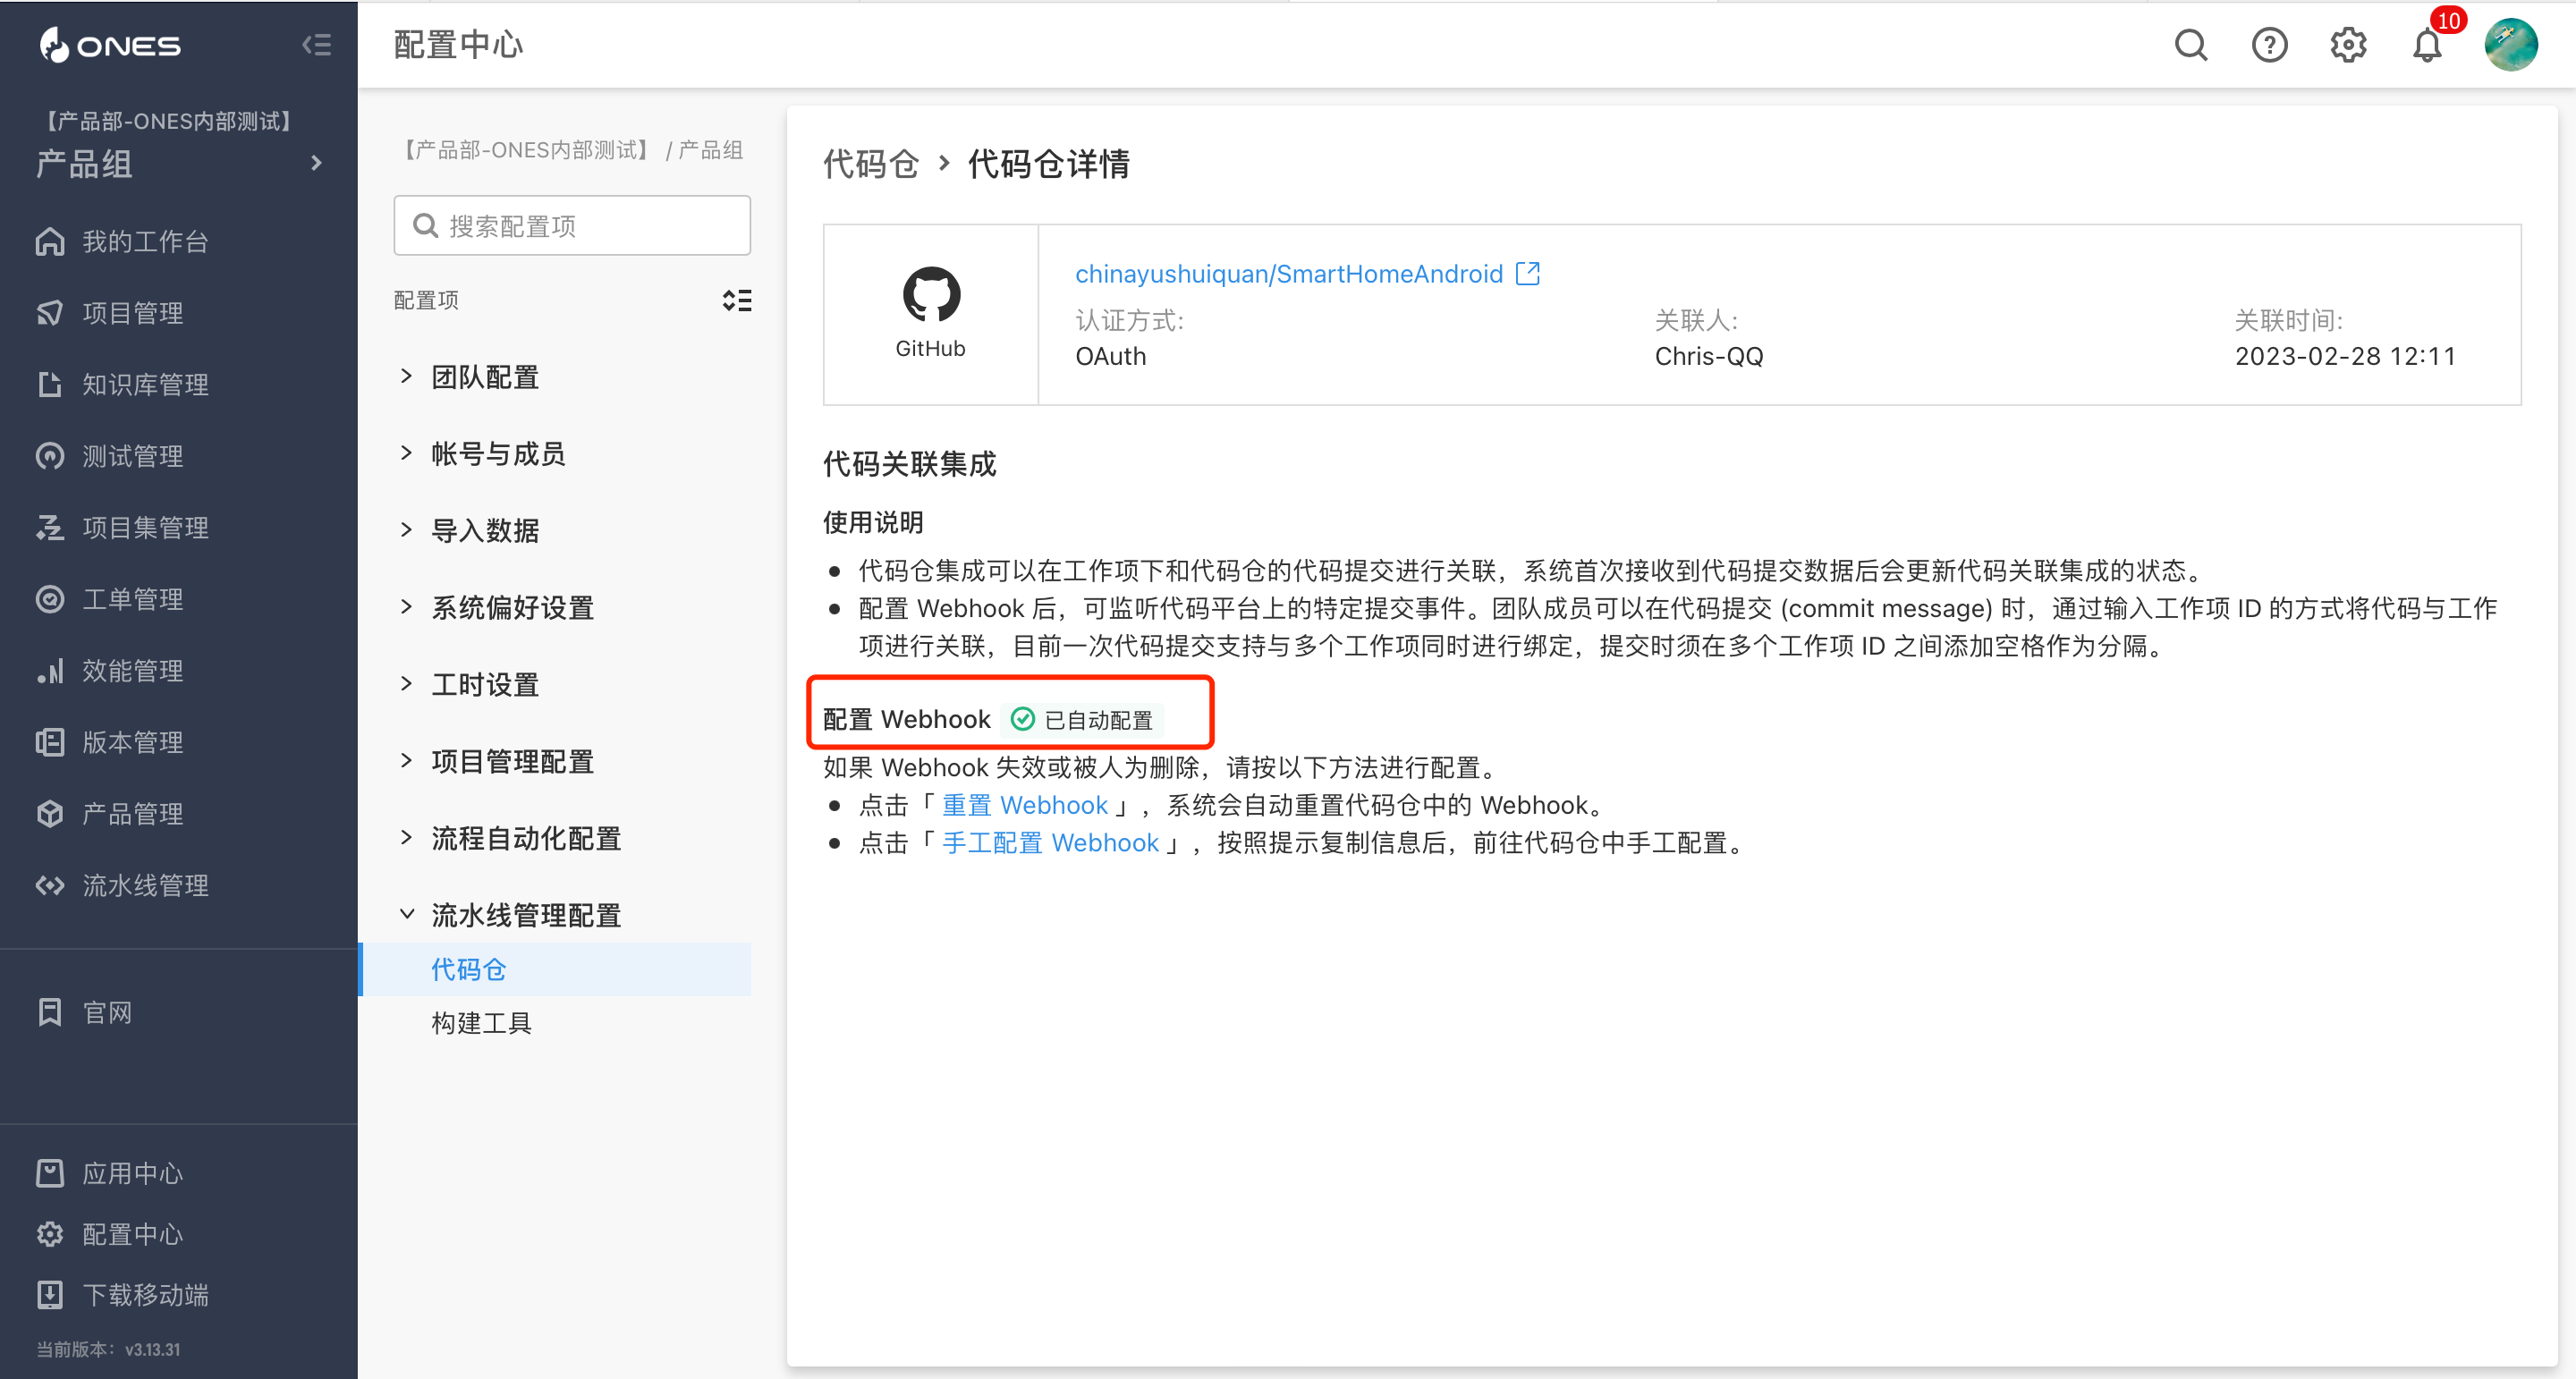Click the GitHub logo icon
Viewport: 2576px width, 1379px height.
point(931,294)
